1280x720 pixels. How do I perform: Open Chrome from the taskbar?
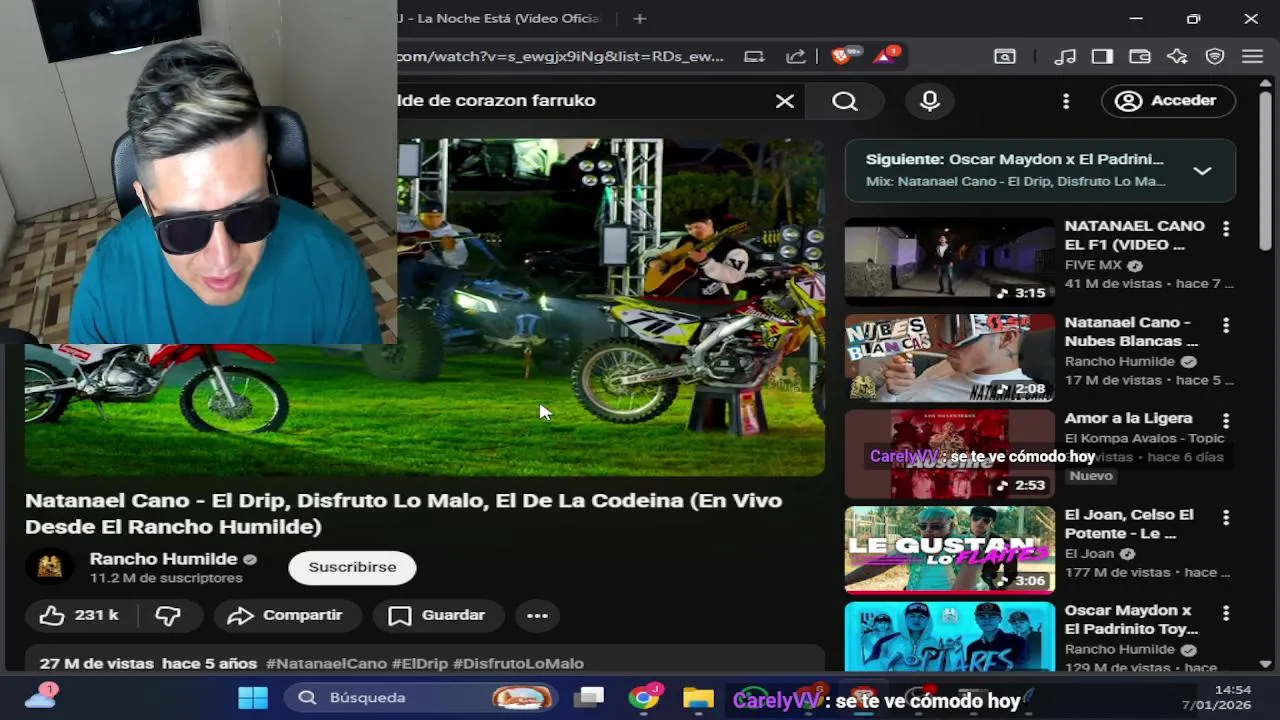[x=644, y=697]
